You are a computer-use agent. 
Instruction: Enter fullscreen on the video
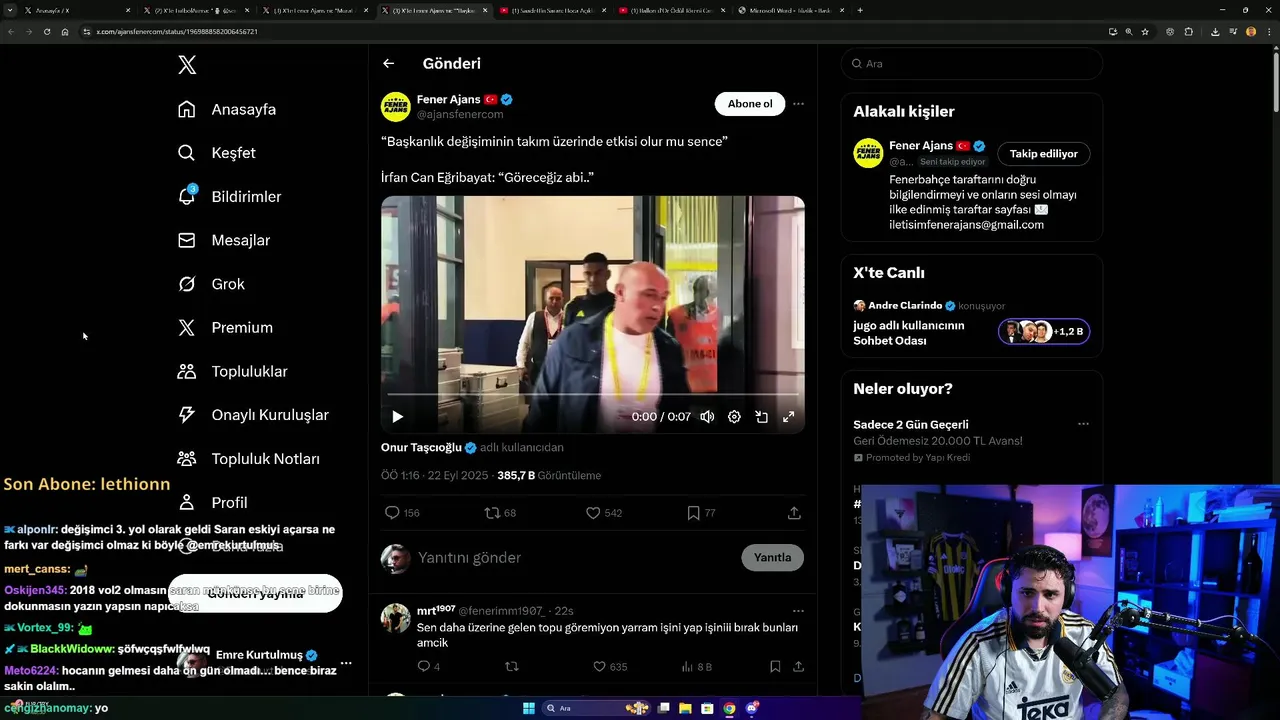(788, 417)
